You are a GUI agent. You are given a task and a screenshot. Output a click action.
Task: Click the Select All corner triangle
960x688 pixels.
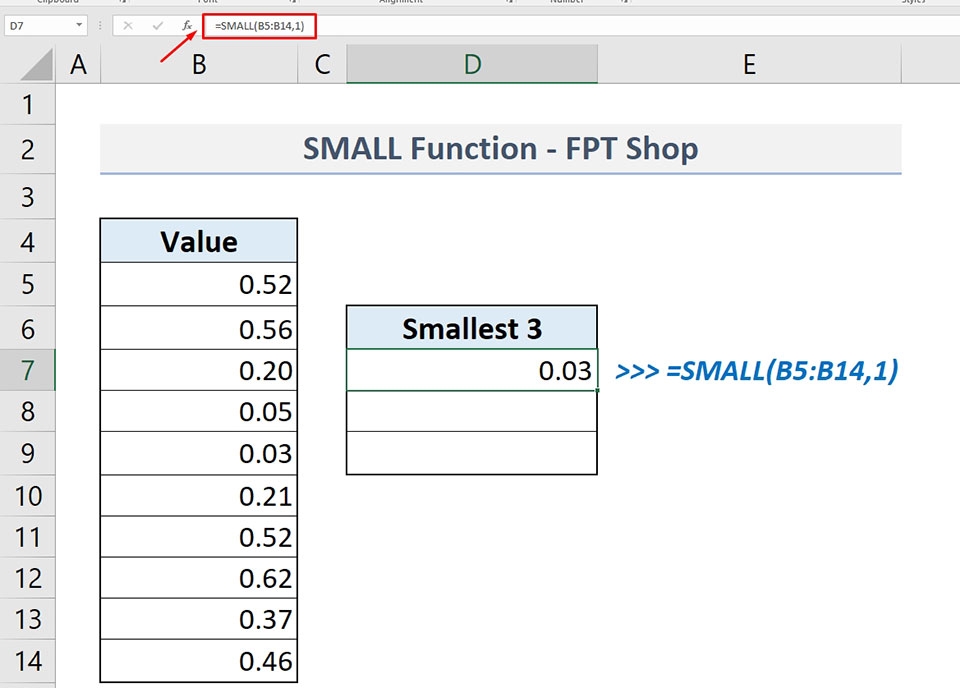37,65
